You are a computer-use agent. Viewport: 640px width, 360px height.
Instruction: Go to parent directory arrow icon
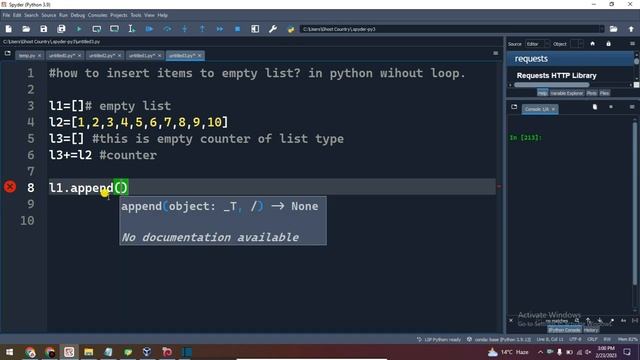[x=631, y=29]
